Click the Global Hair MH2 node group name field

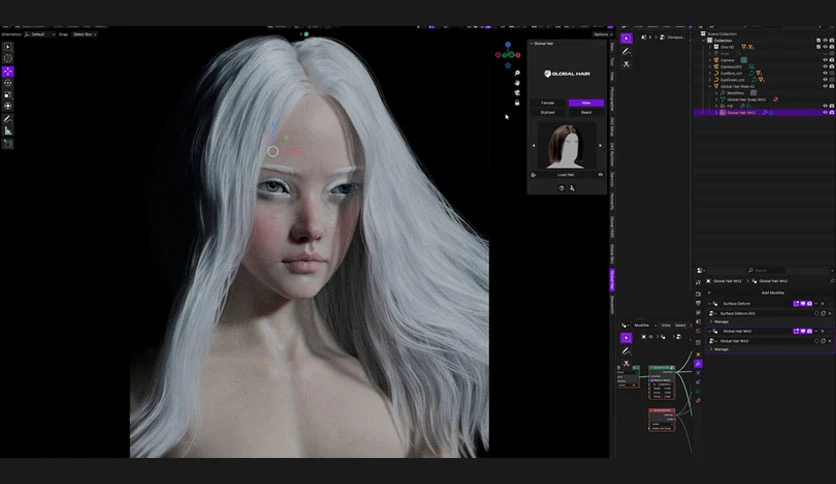click(765, 341)
